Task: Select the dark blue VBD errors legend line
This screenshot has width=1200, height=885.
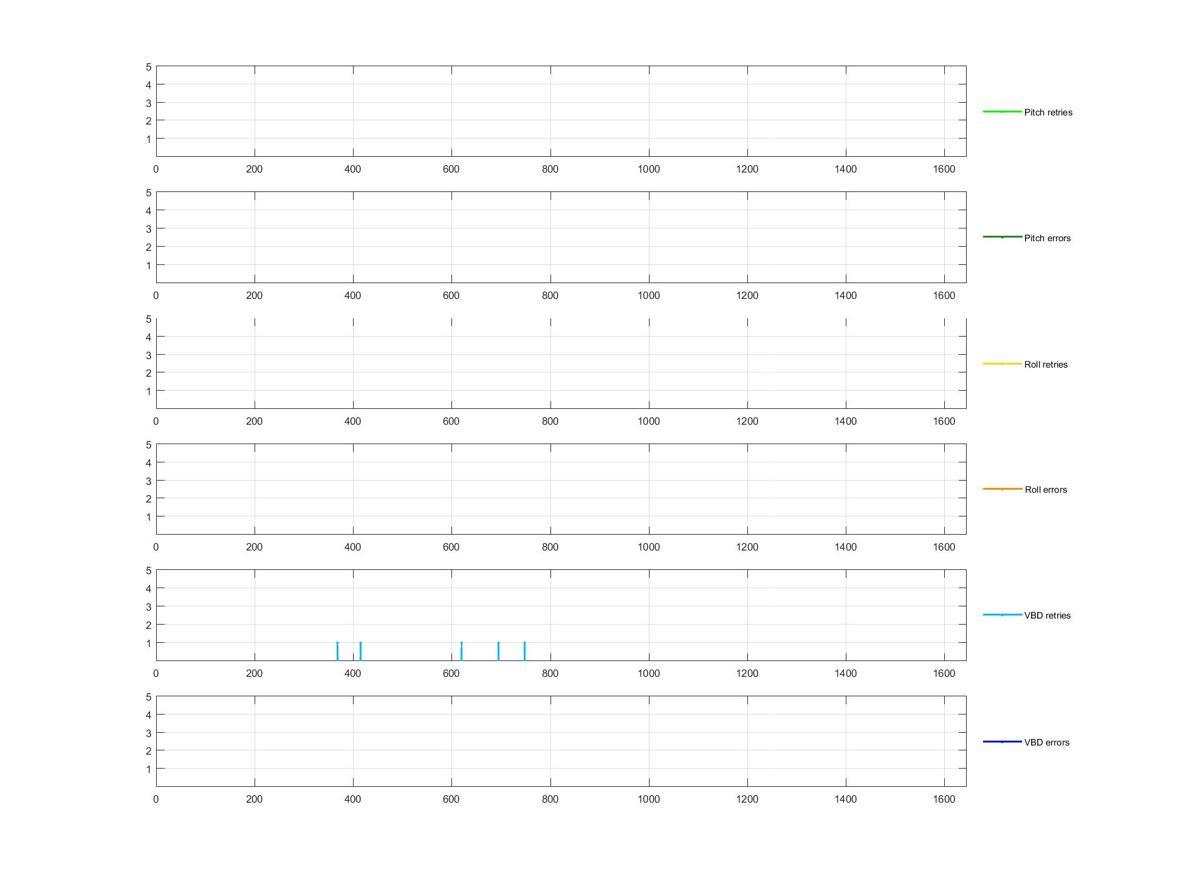Action: click(1002, 741)
